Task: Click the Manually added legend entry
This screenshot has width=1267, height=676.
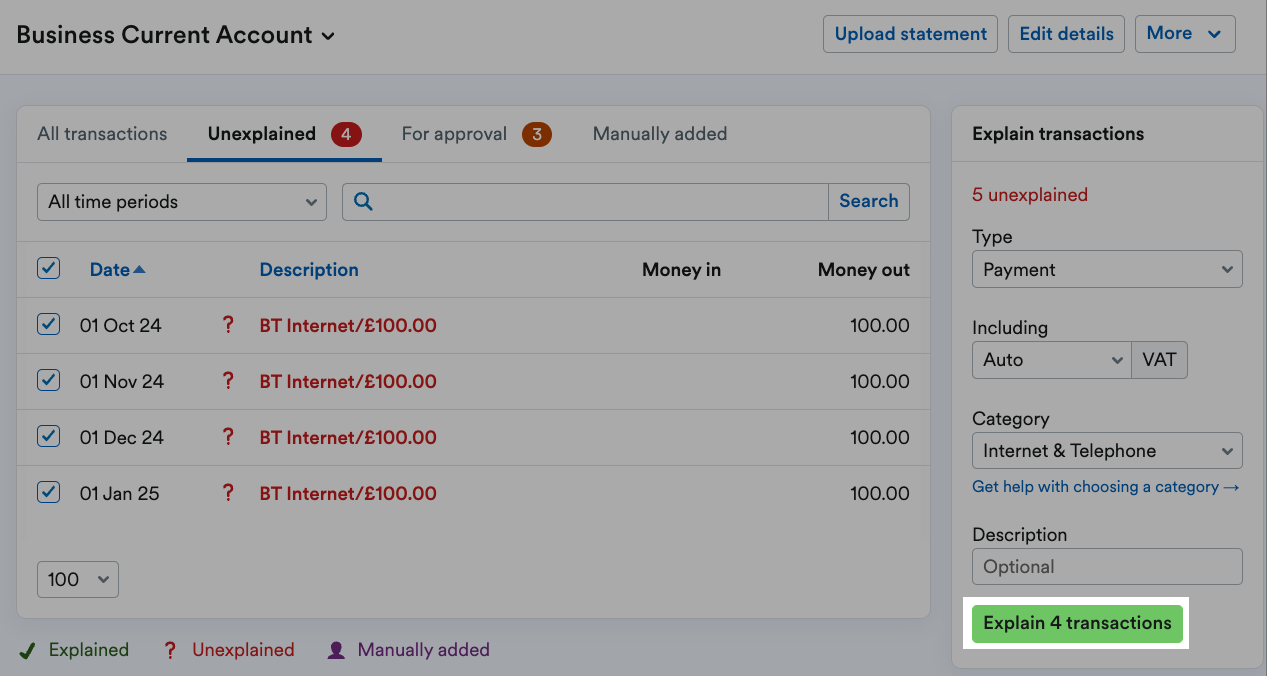Action: click(408, 650)
